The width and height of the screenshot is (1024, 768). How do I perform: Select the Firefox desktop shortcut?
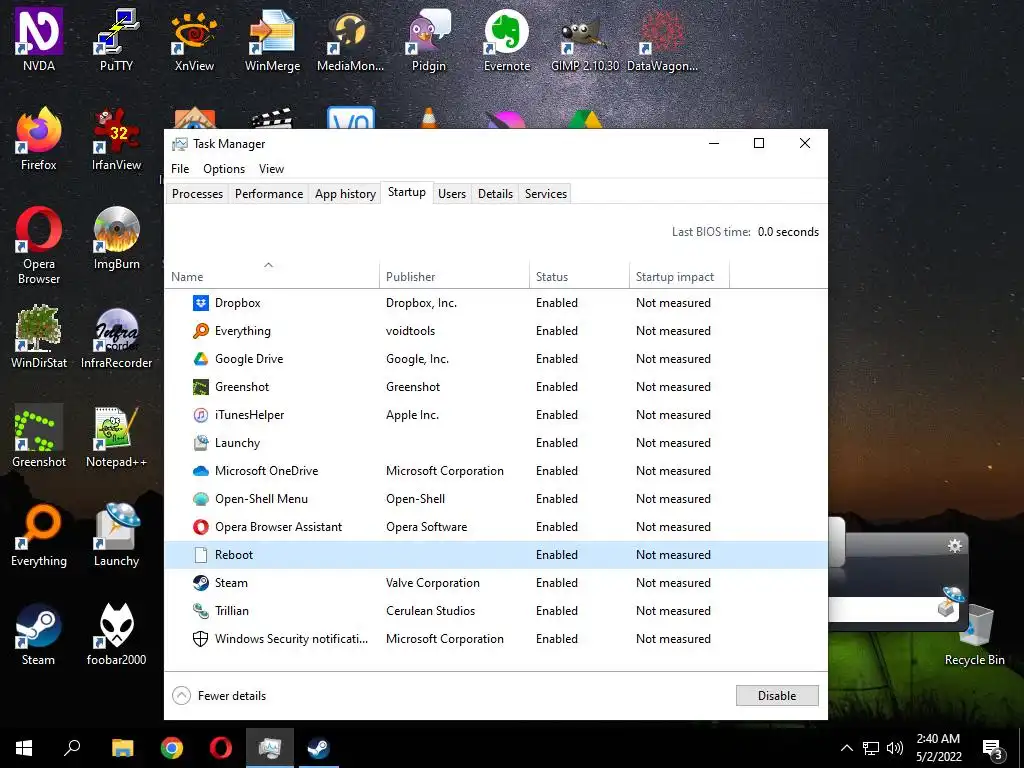click(39, 140)
